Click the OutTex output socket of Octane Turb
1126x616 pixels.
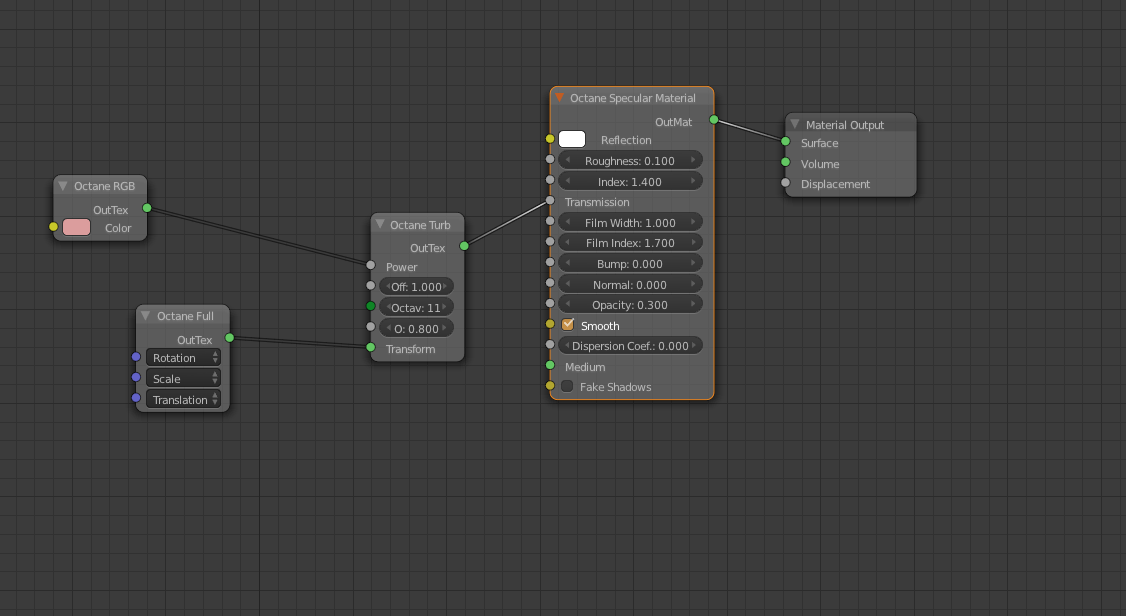[x=464, y=246]
